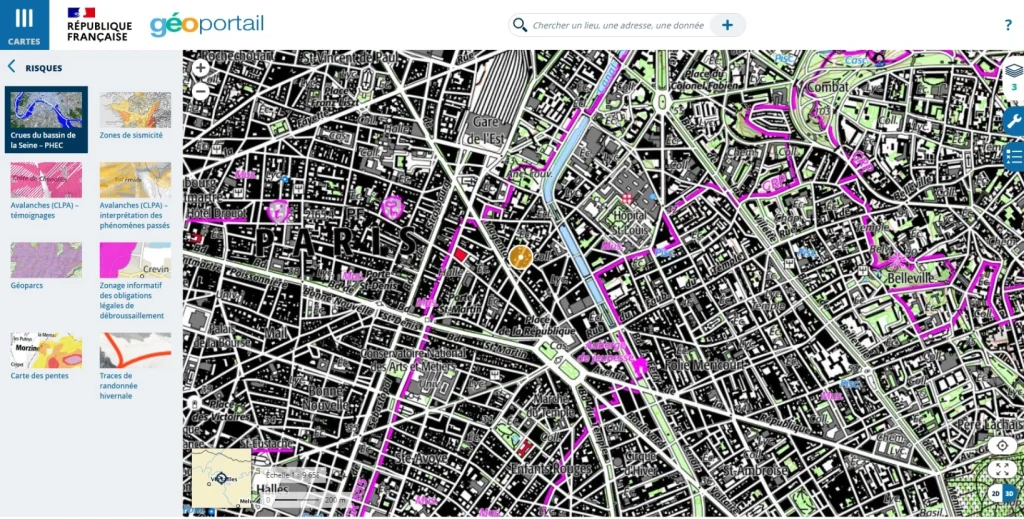Image resolution: width=1024 pixels, height=519 pixels.
Task: Click the Echelle 1 : 9 655 scale text
Action: (x=294, y=475)
